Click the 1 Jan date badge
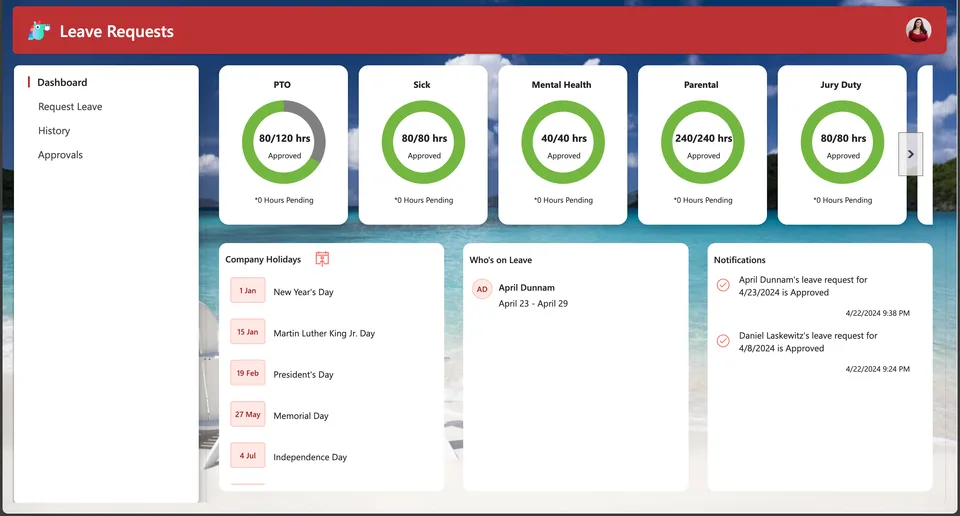 [x=248, y=291]
